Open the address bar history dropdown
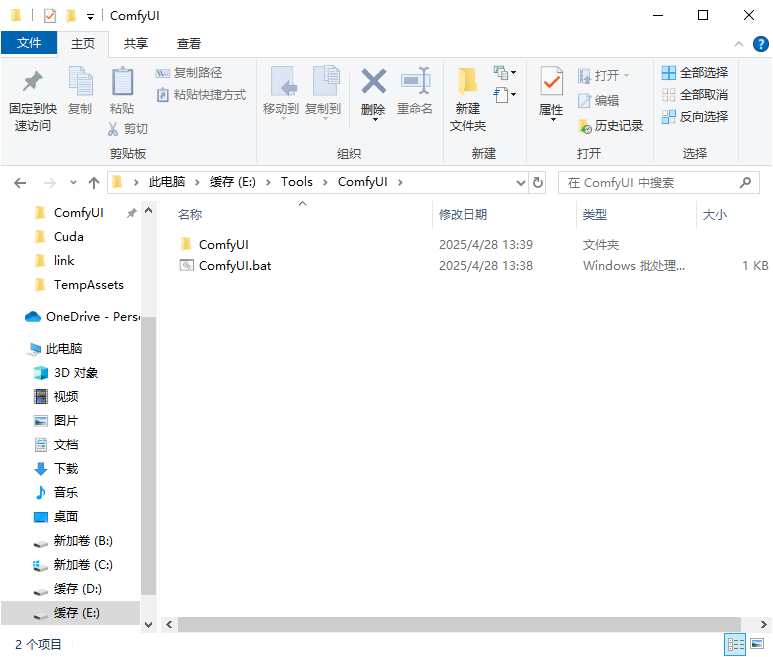This screenshot has width=773, height=657. [521, 183]
